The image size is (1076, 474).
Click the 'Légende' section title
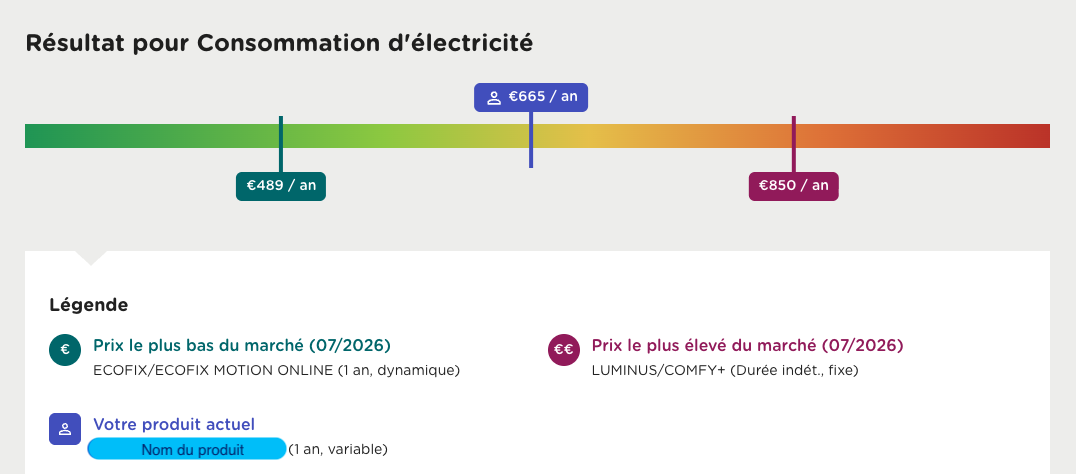tap(89, 305)
